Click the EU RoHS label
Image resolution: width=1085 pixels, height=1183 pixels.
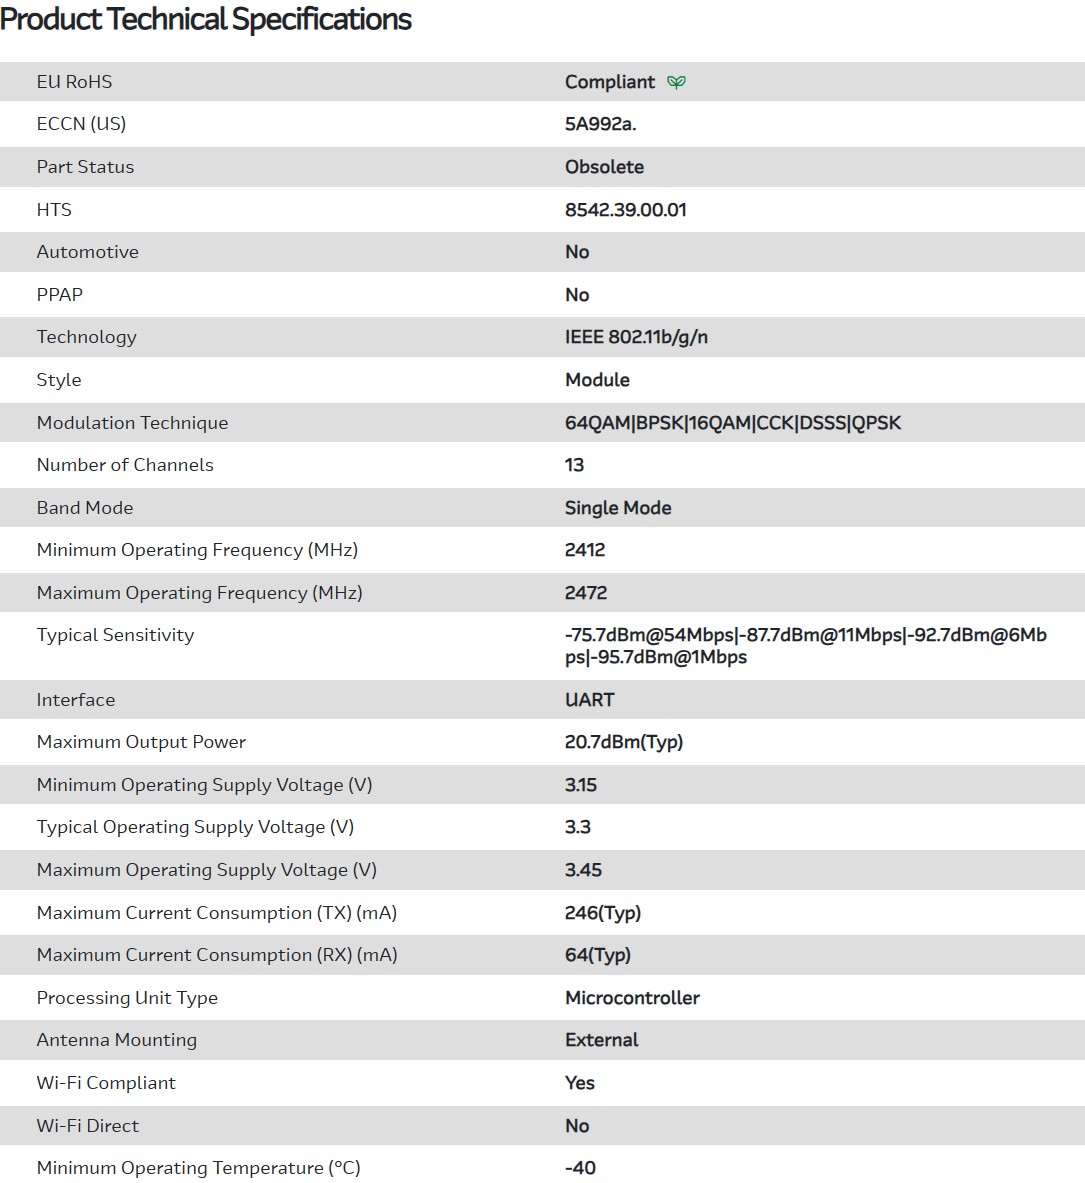(74, 82)
